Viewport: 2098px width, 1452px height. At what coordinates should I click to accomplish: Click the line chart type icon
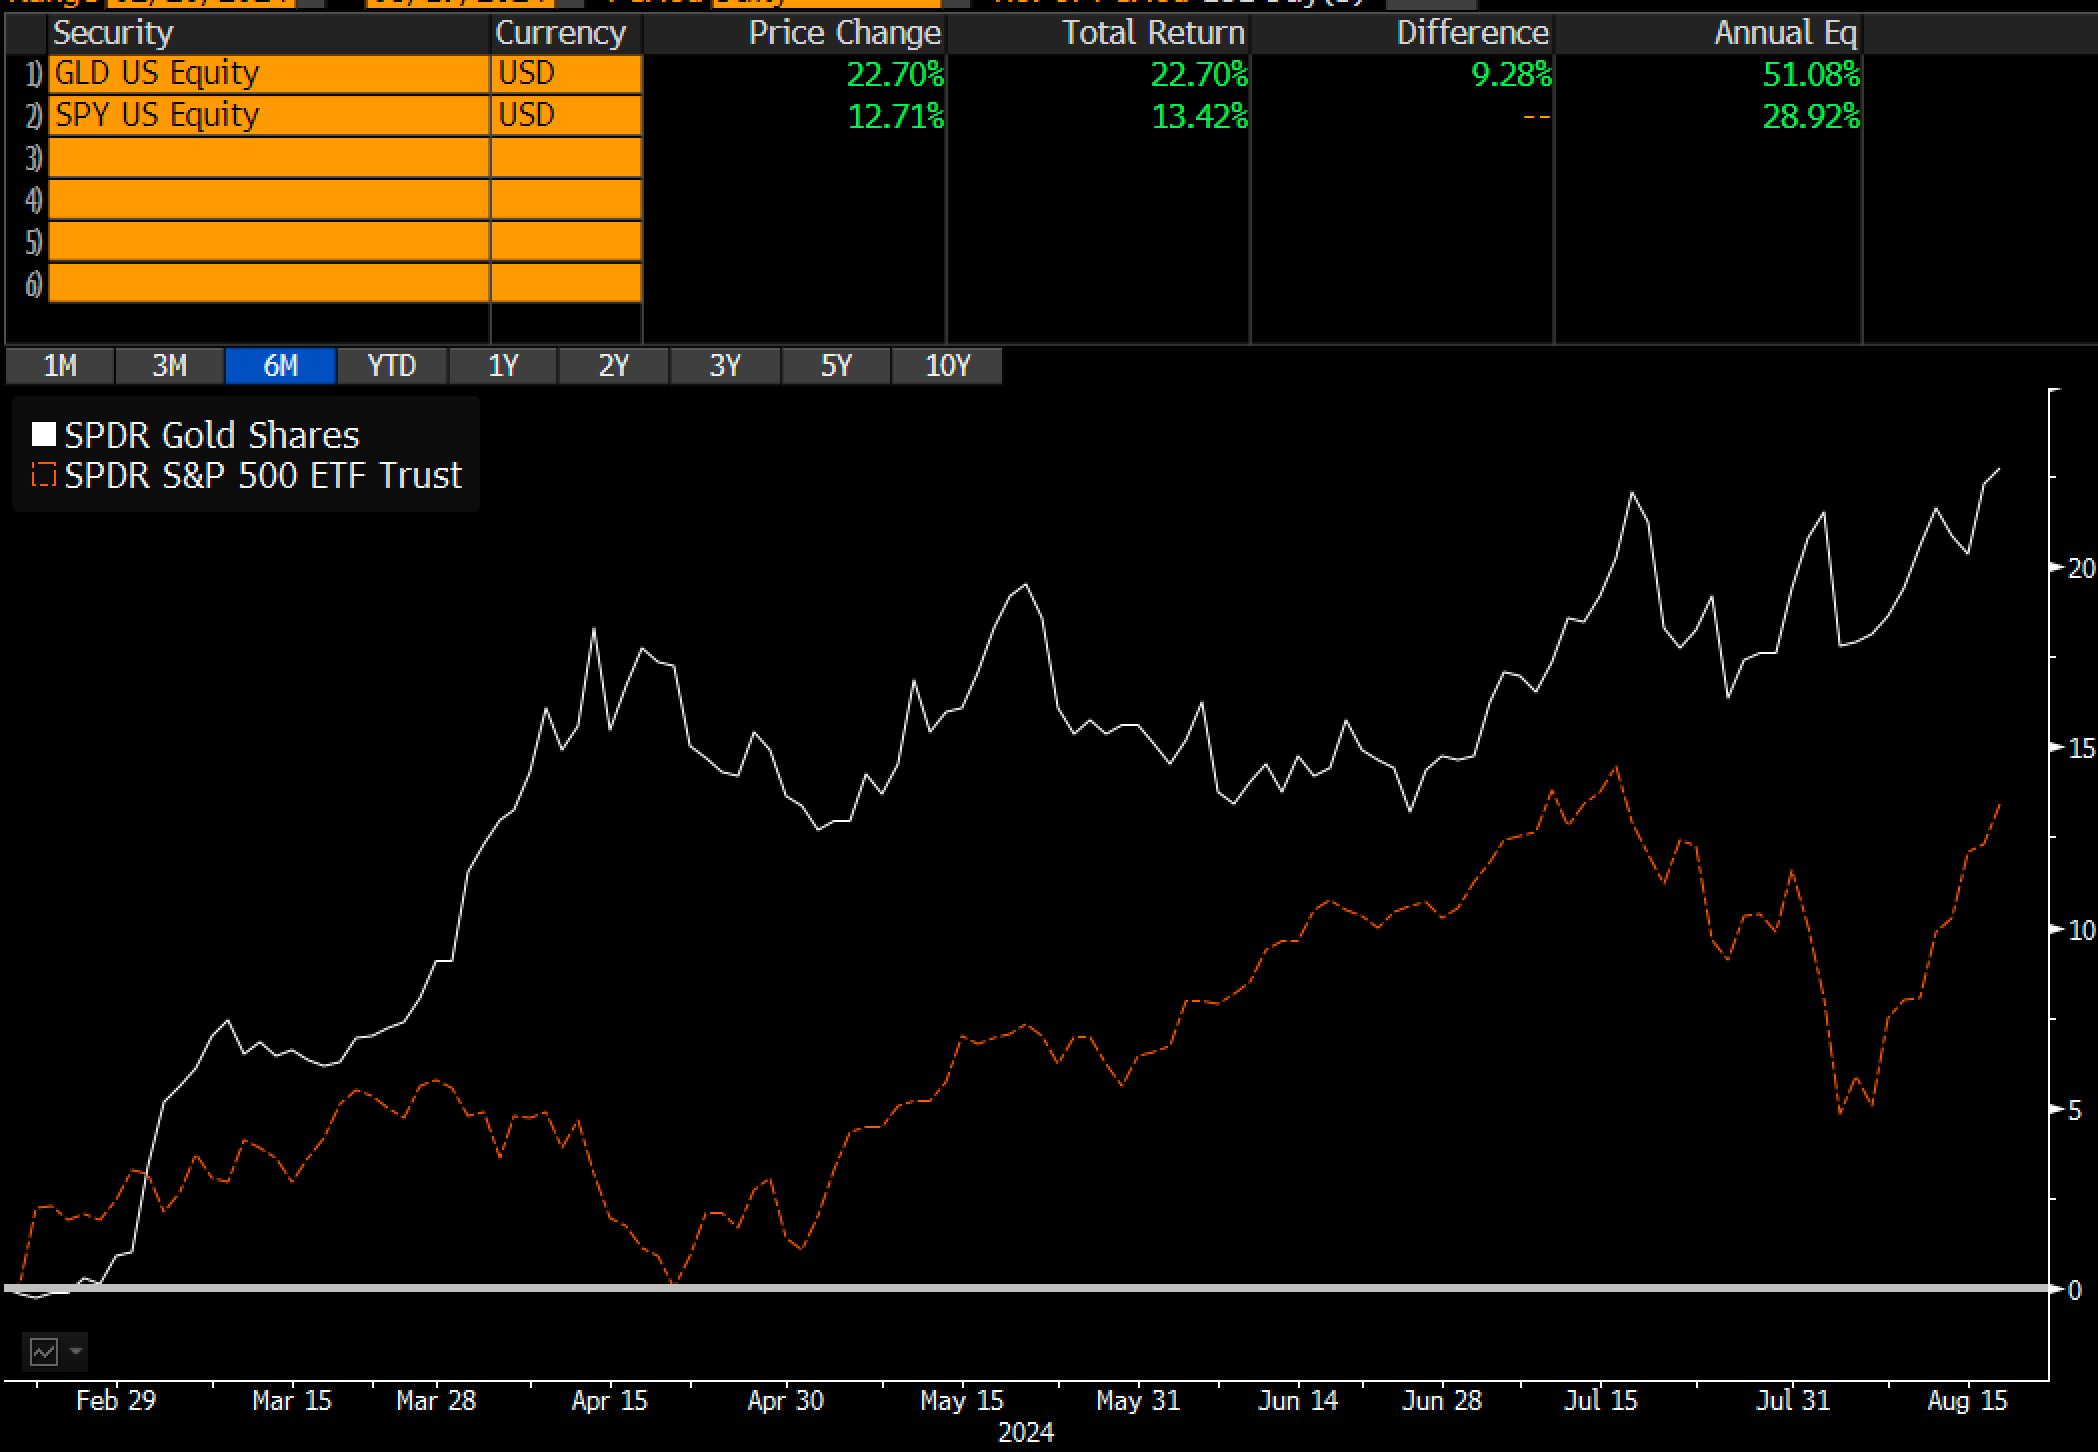[x=43, y=1352]
